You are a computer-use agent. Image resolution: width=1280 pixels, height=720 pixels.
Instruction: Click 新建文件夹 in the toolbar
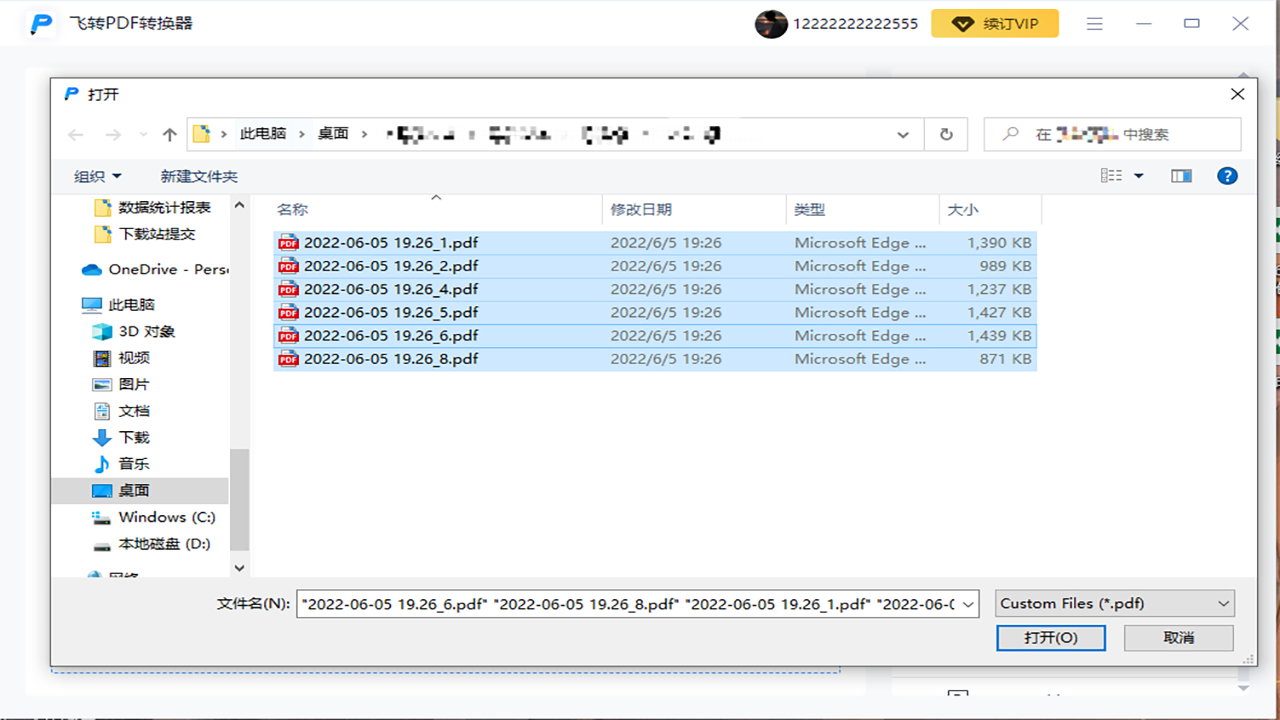199,176
